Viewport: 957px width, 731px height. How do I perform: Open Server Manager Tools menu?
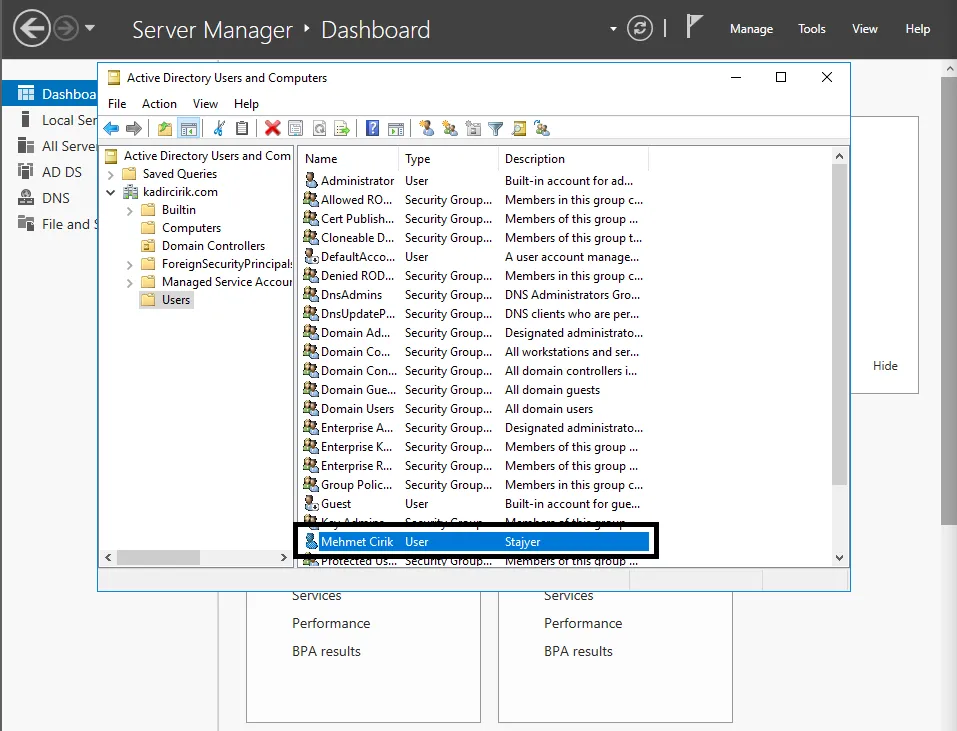812,29
